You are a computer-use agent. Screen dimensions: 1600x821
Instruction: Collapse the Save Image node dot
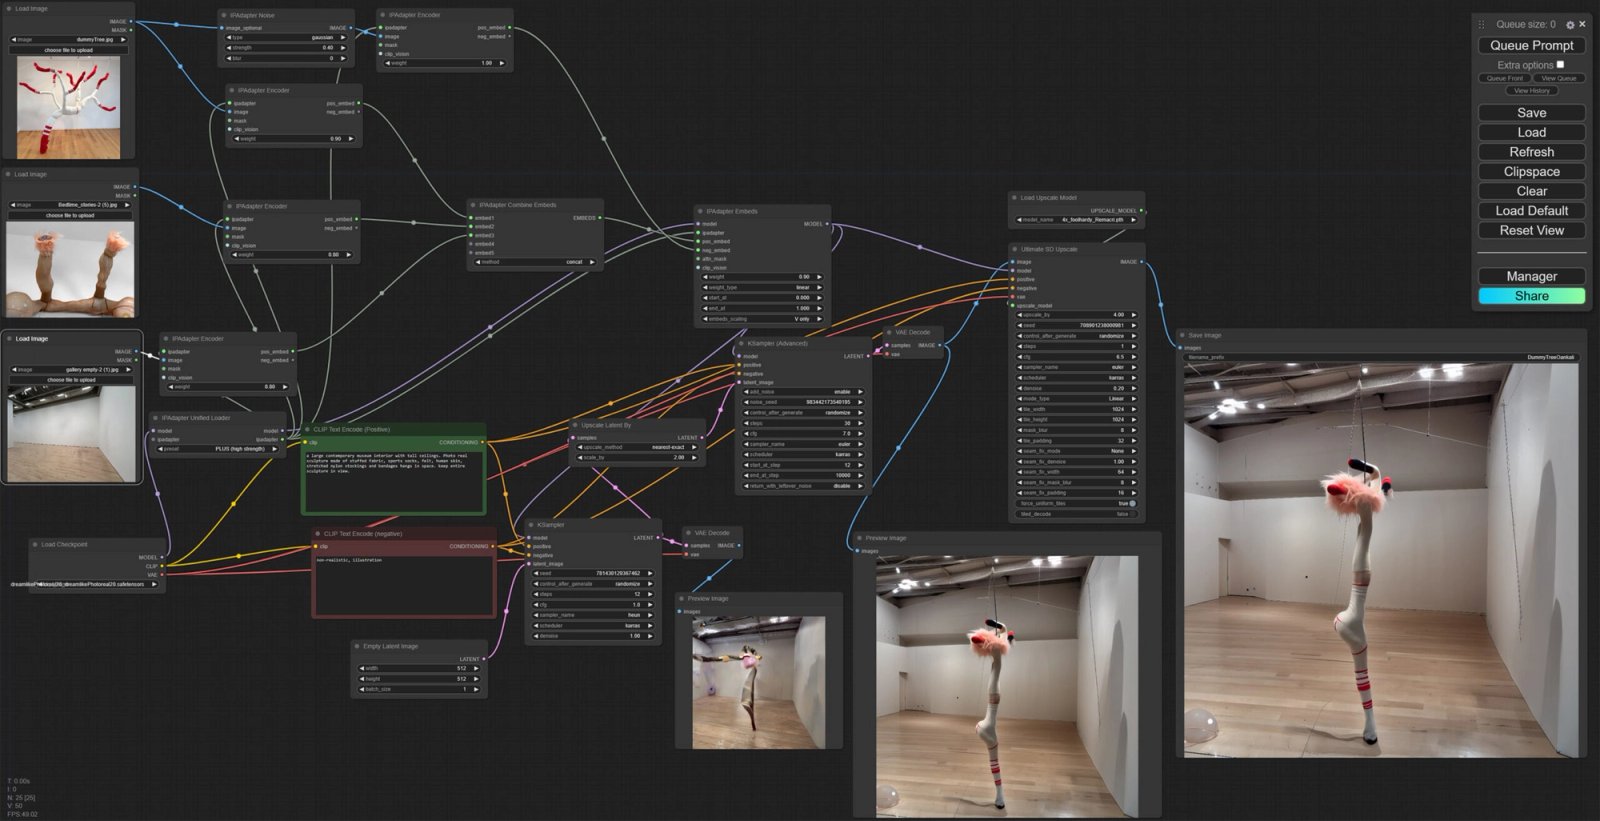coord(1183,335)
